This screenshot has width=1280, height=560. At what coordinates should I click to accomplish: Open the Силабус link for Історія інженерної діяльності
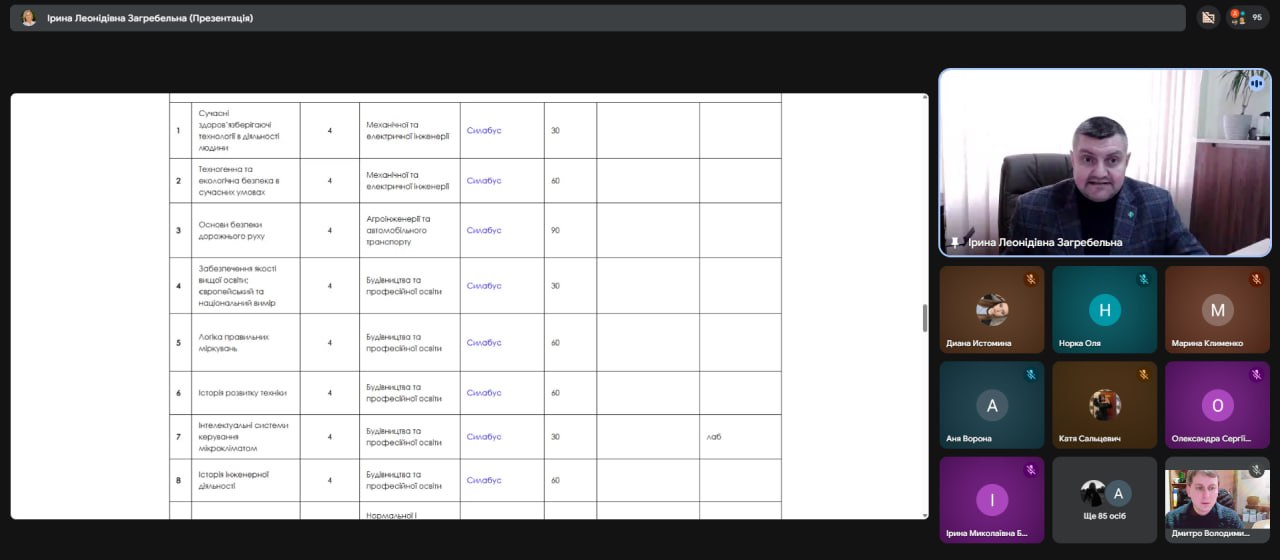click(484, 480)
